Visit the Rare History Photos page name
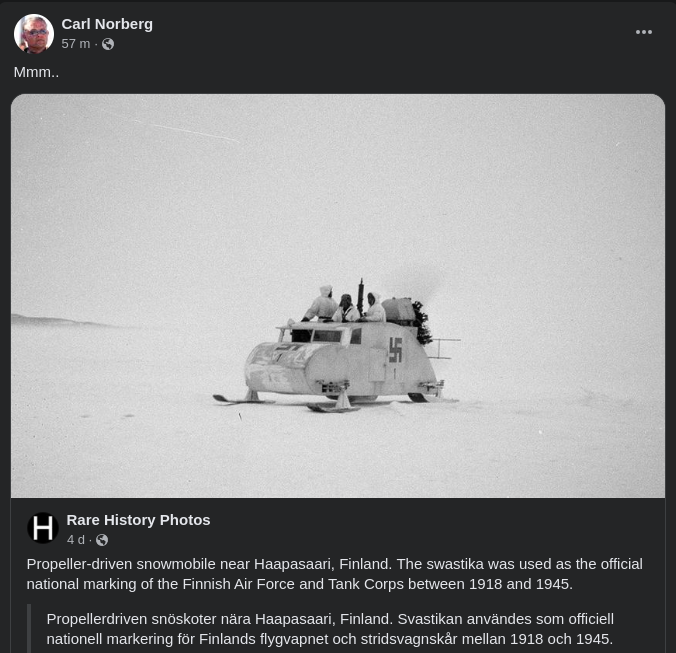Image resolution: width=676 pixels, height=653 pixels. coord(138,520)
